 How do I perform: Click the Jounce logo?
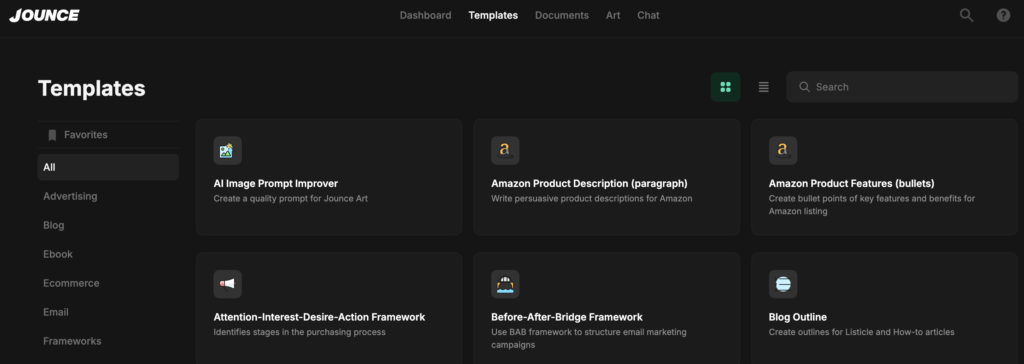[44, 15]
